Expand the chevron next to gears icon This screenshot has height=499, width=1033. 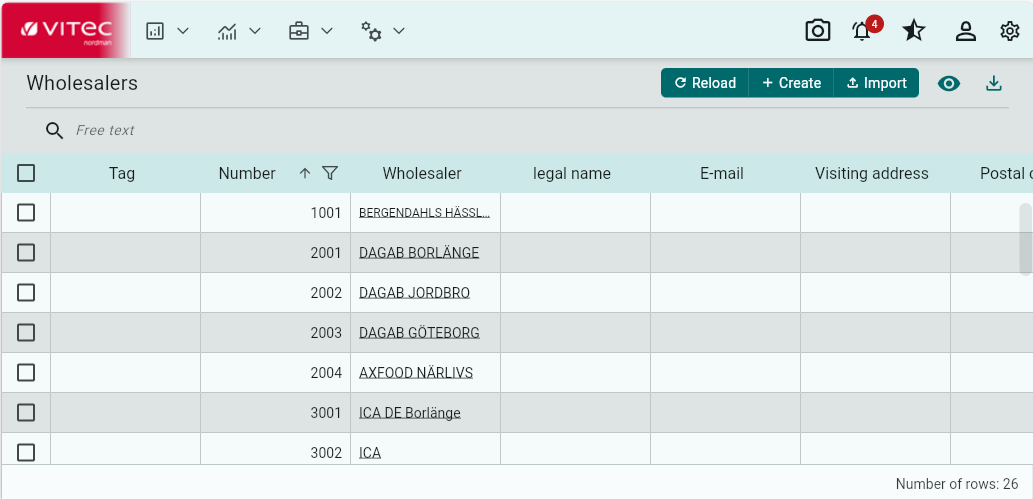pos(399,31)
